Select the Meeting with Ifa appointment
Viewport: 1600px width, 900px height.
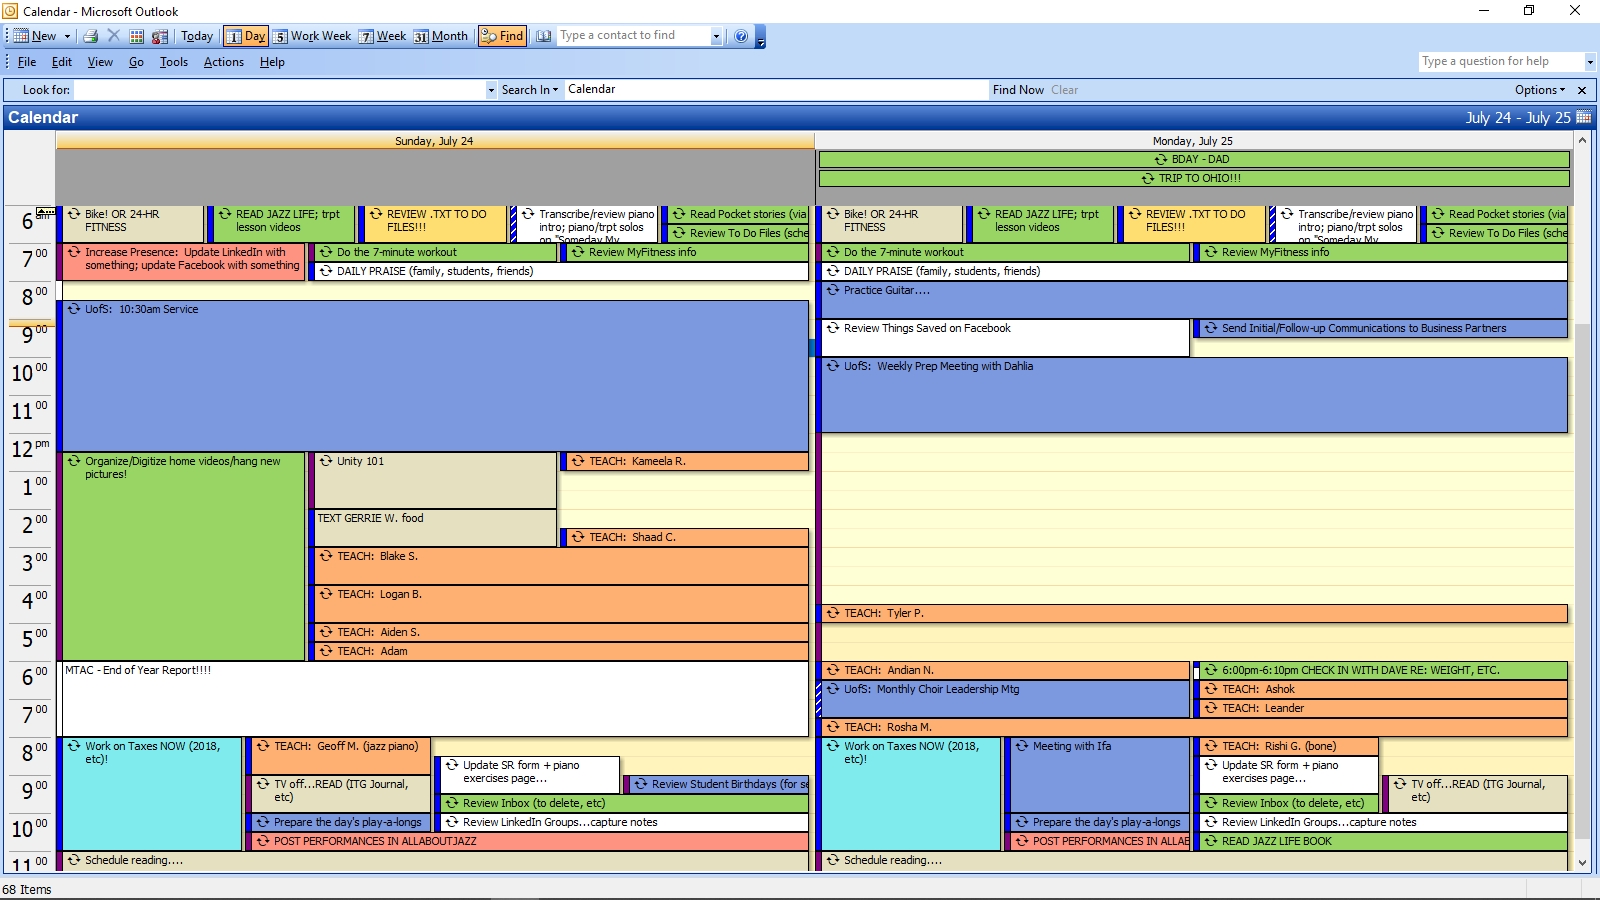click(1098, 774)
